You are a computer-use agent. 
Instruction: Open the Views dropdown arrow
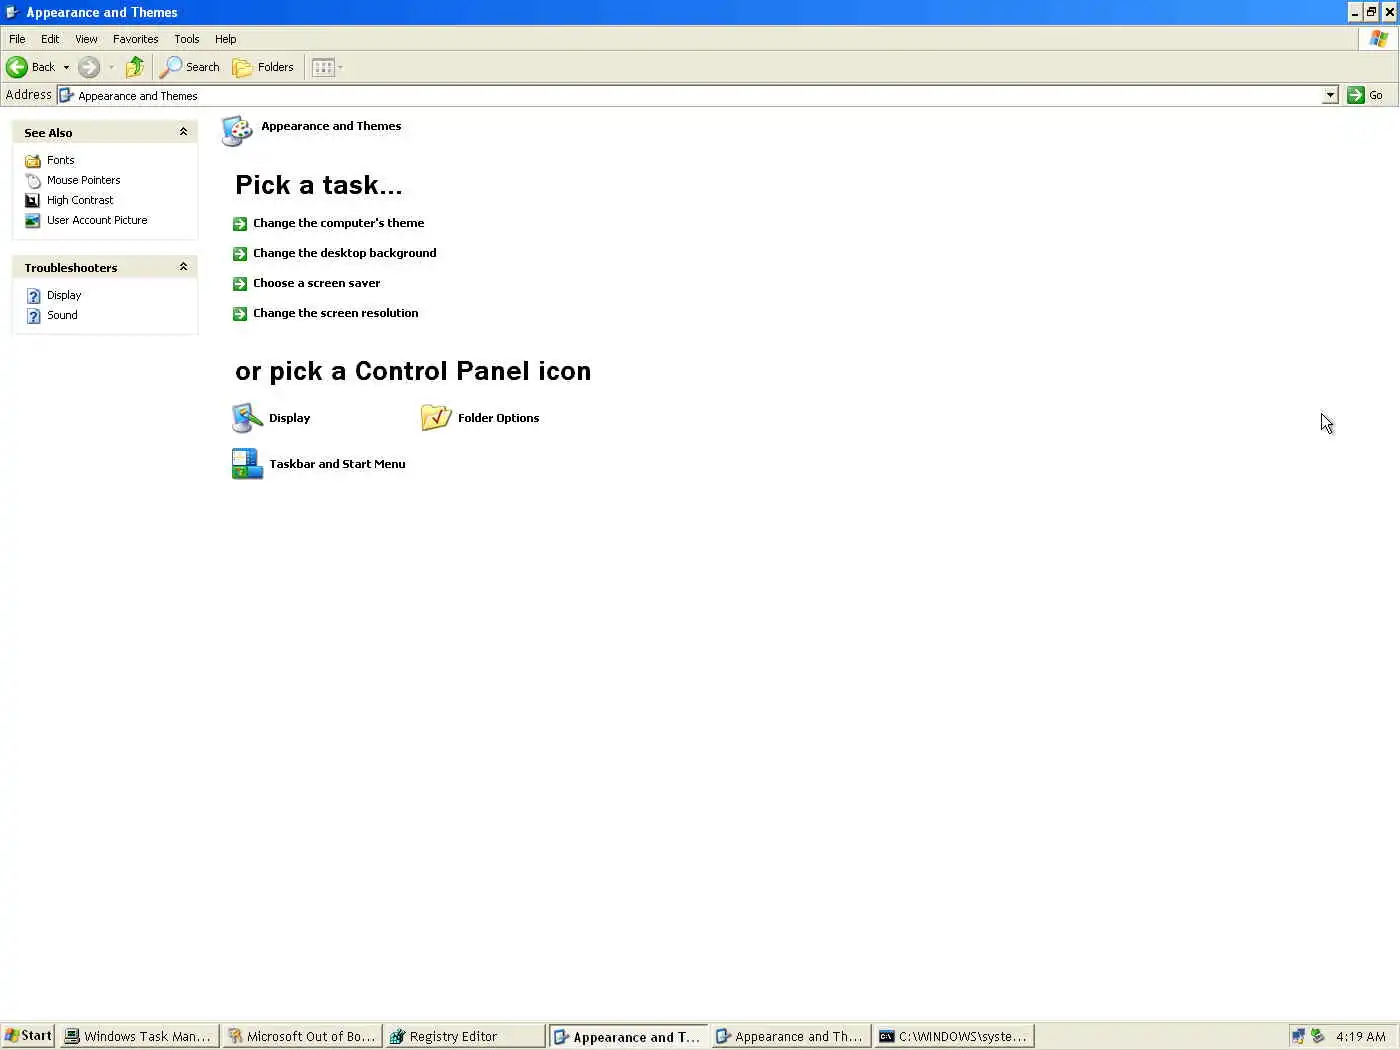click(340, 67)
